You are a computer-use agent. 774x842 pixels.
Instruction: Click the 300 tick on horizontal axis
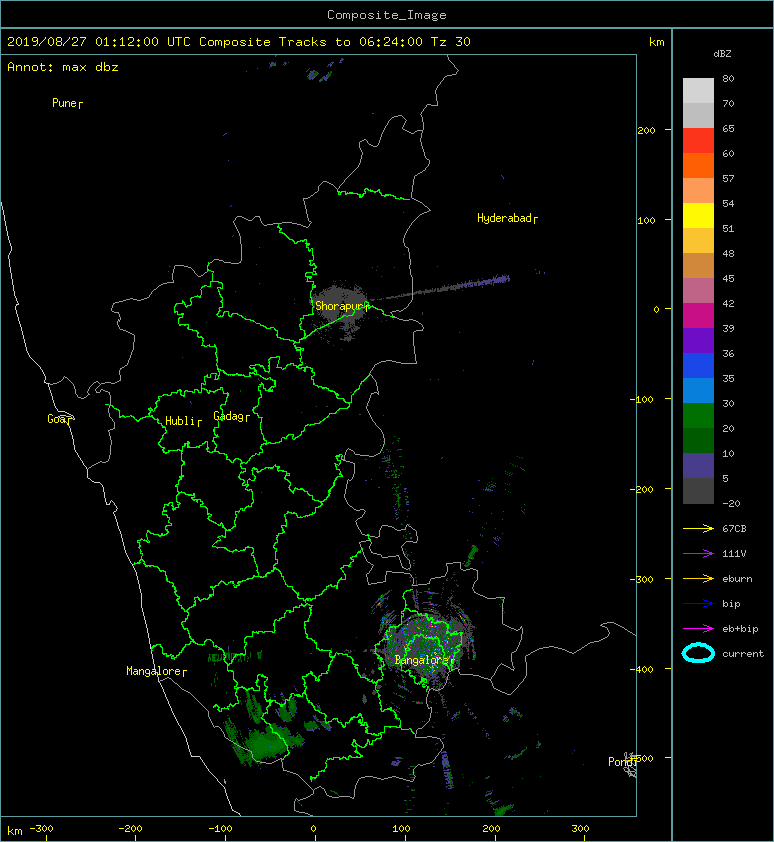coord(580,829)
